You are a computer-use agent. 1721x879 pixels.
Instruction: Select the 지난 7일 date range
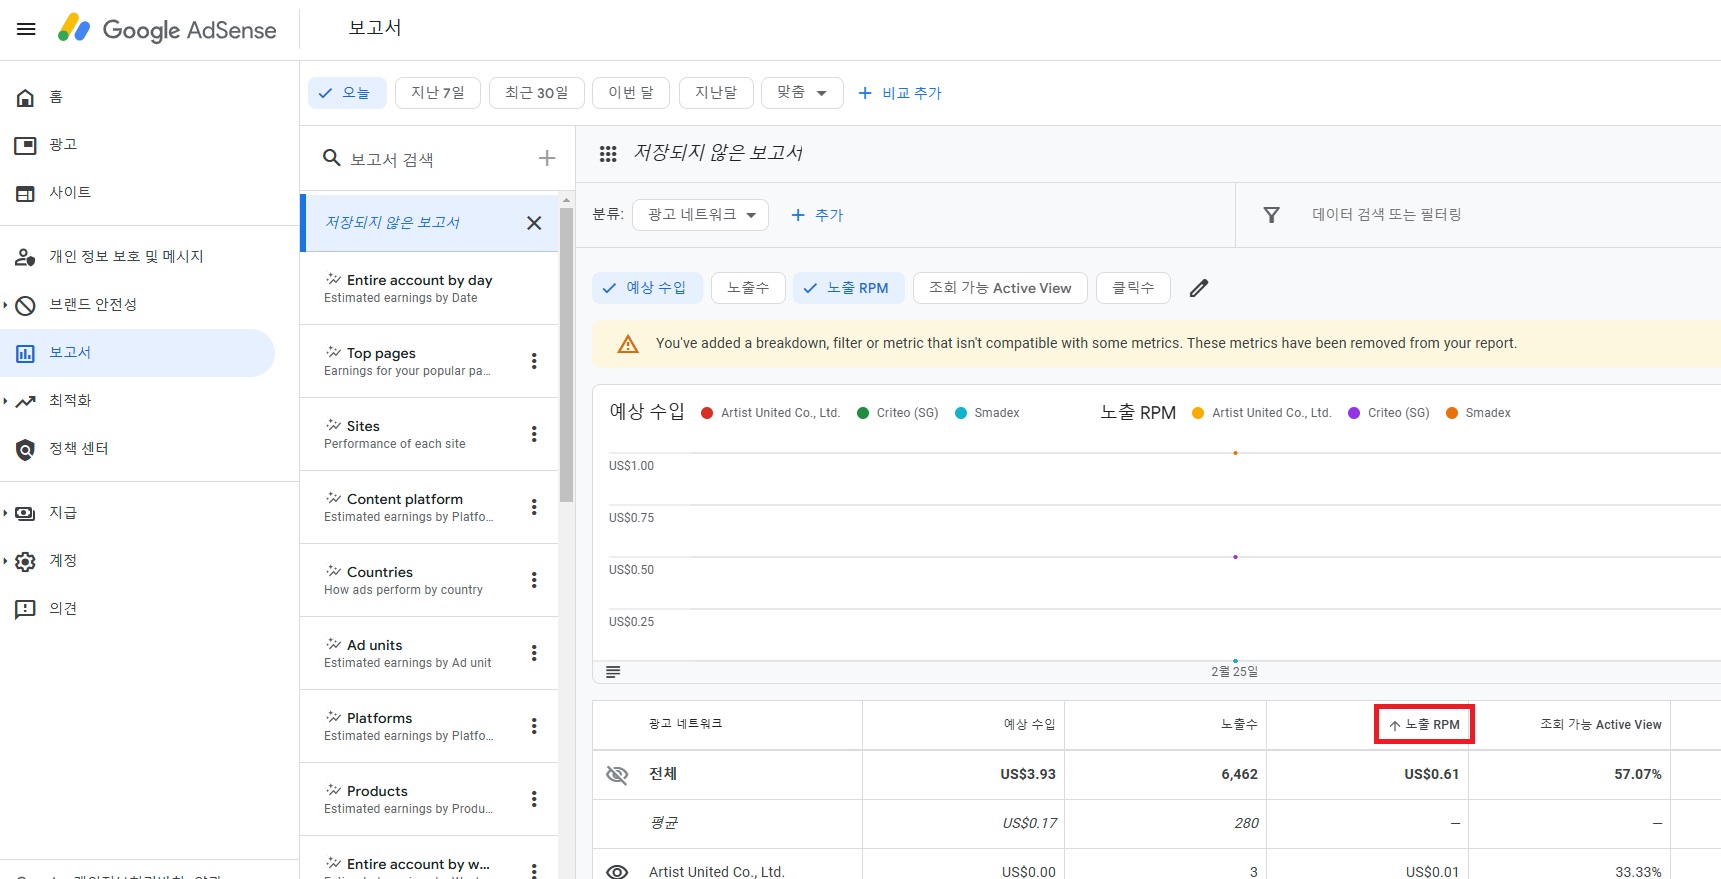438,93
